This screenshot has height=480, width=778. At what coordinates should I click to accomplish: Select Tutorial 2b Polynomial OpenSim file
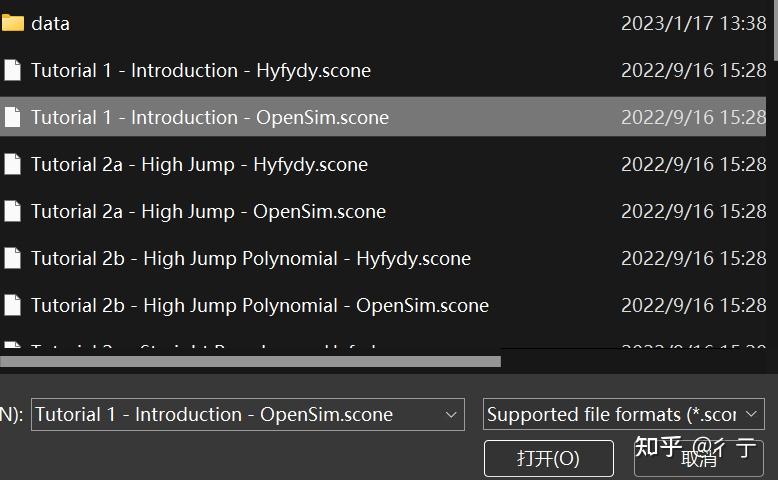coord(259,305)
